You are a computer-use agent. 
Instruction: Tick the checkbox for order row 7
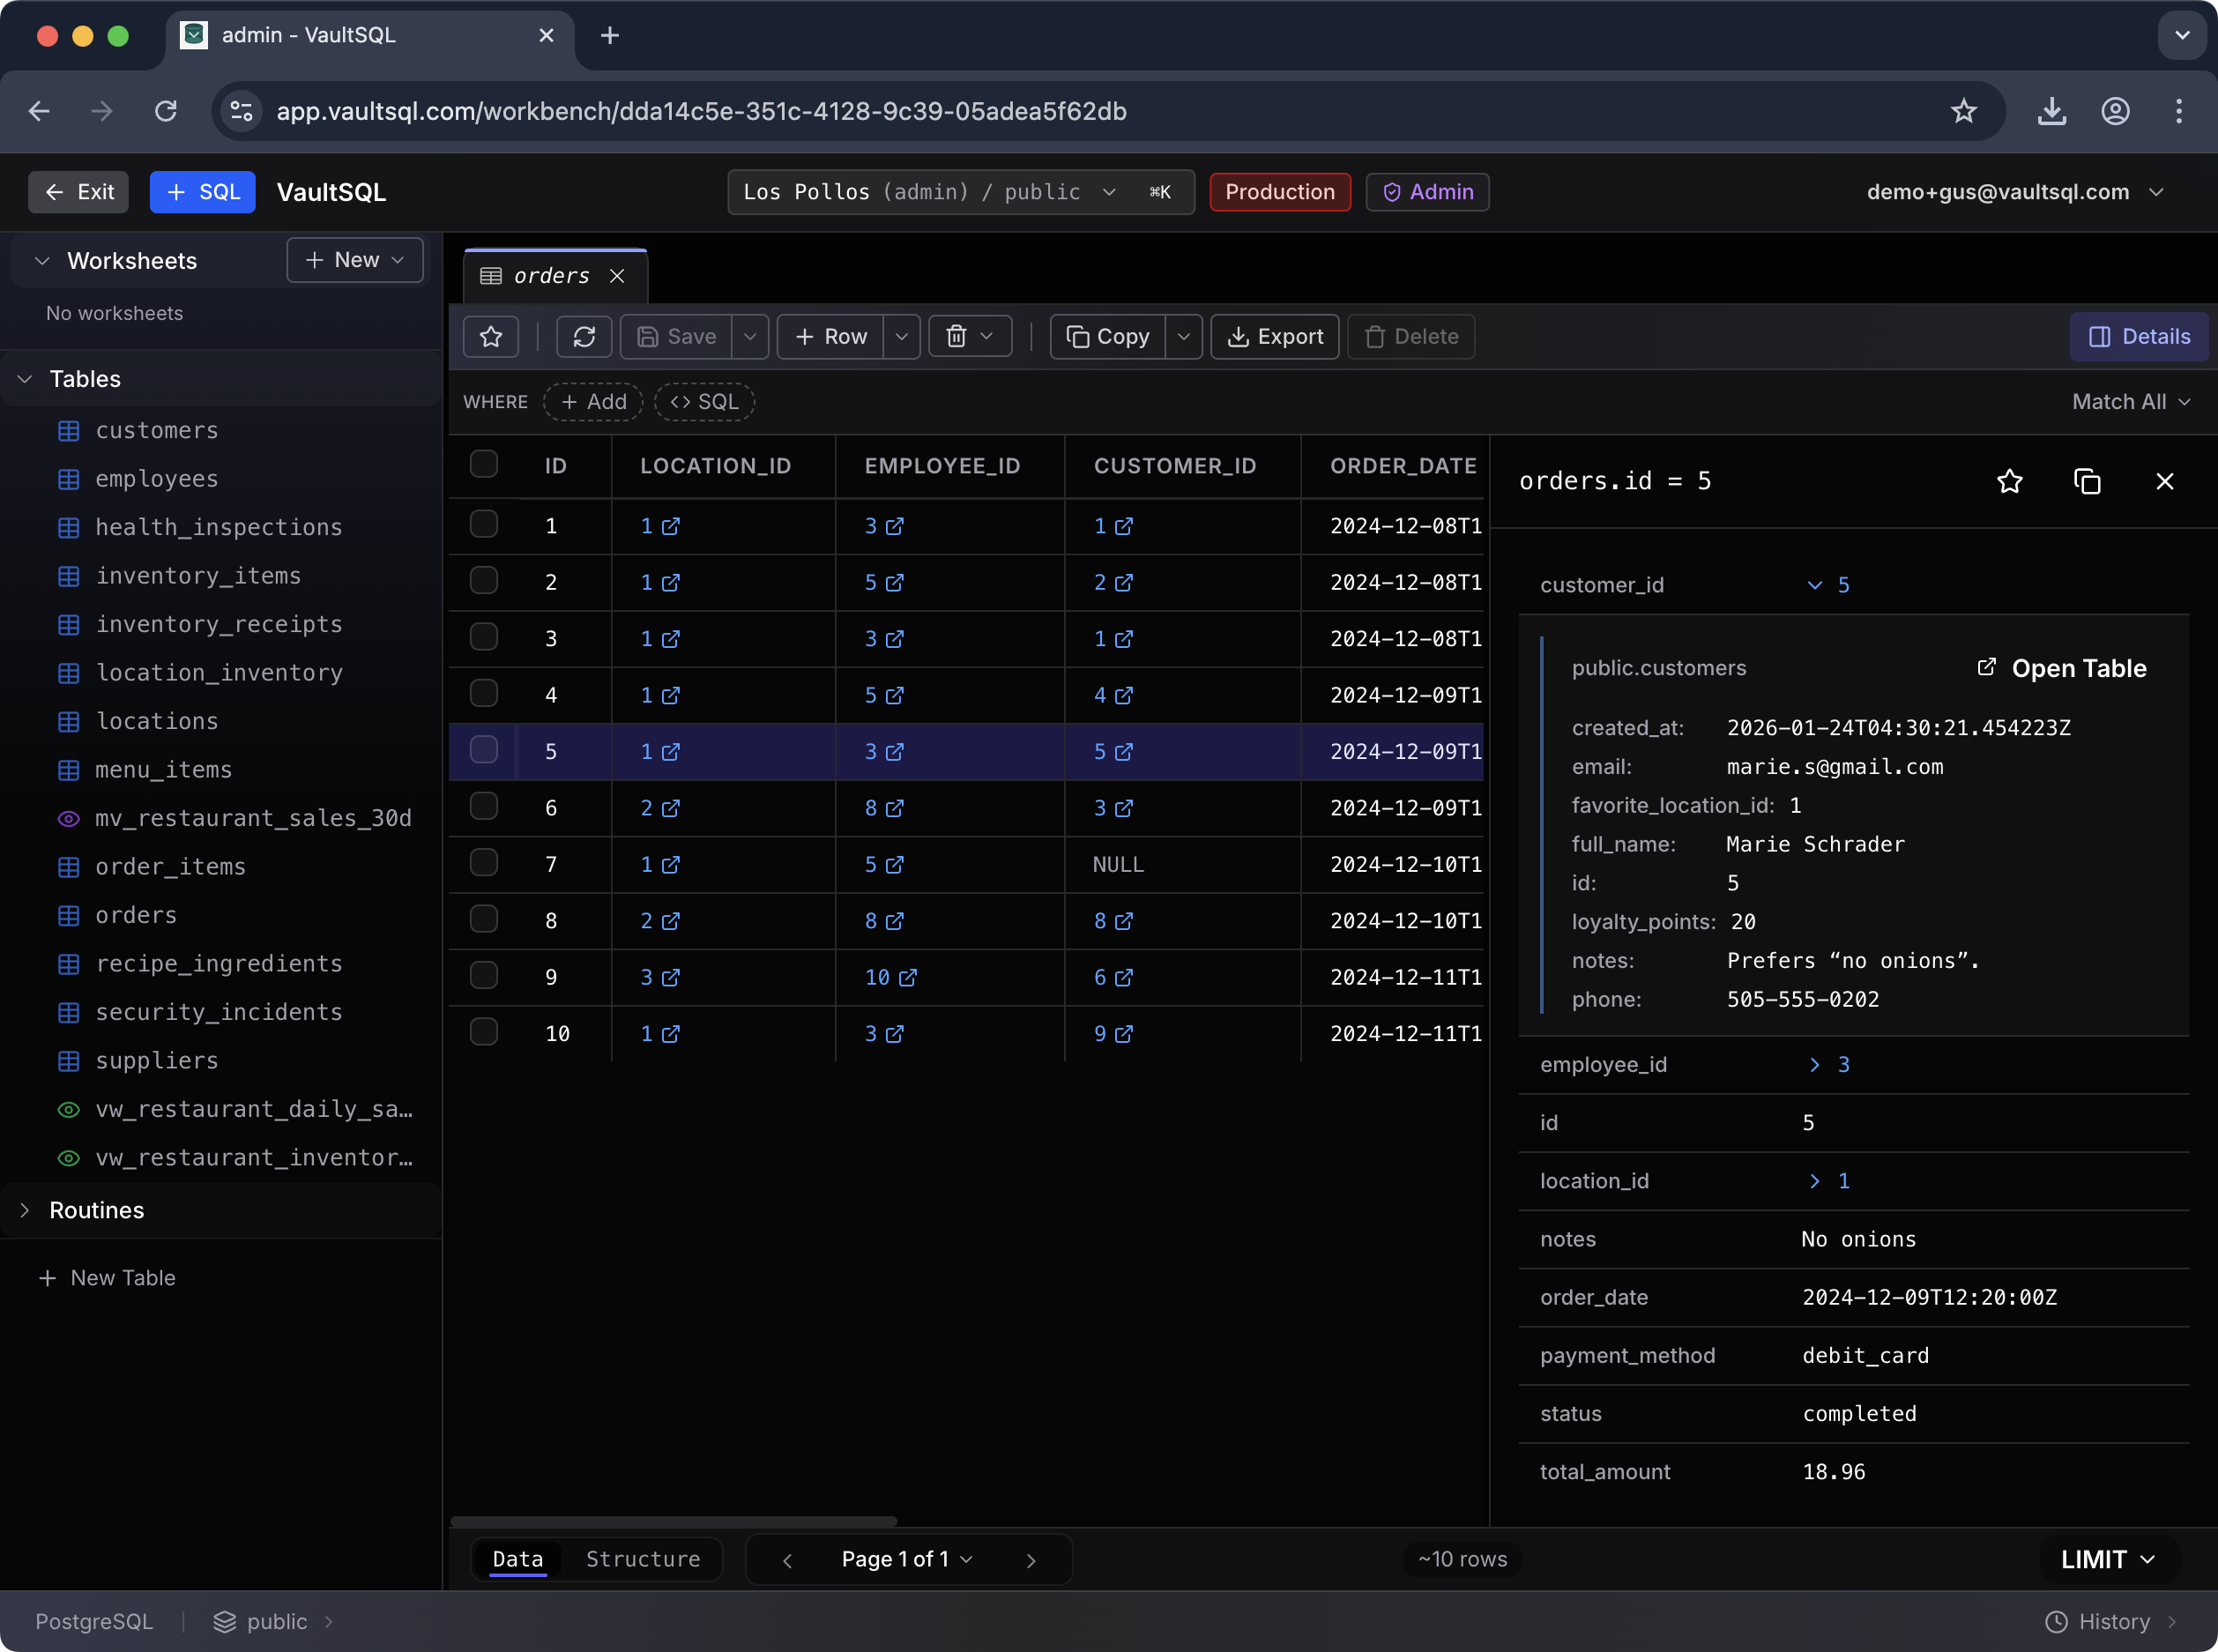pyautogui.click(x=484, y=863)
